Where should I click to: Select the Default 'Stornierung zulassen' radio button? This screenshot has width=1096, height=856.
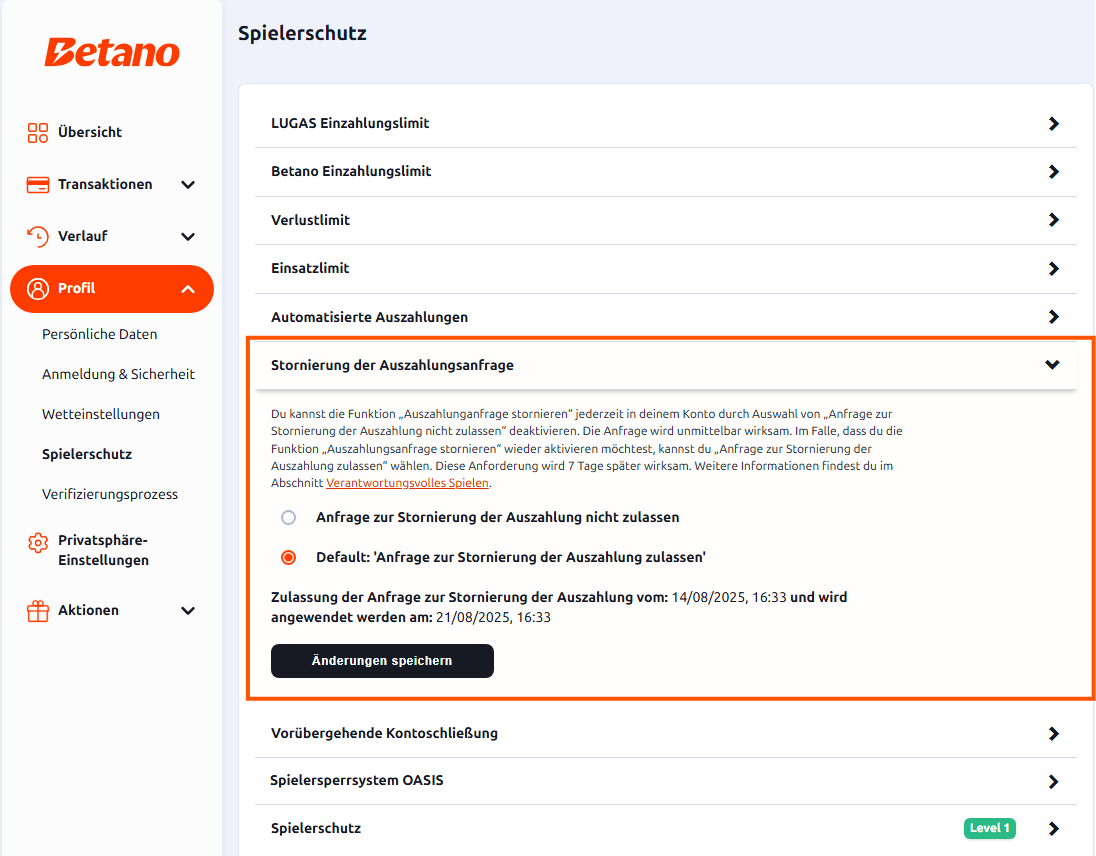(x=289, y=558)
